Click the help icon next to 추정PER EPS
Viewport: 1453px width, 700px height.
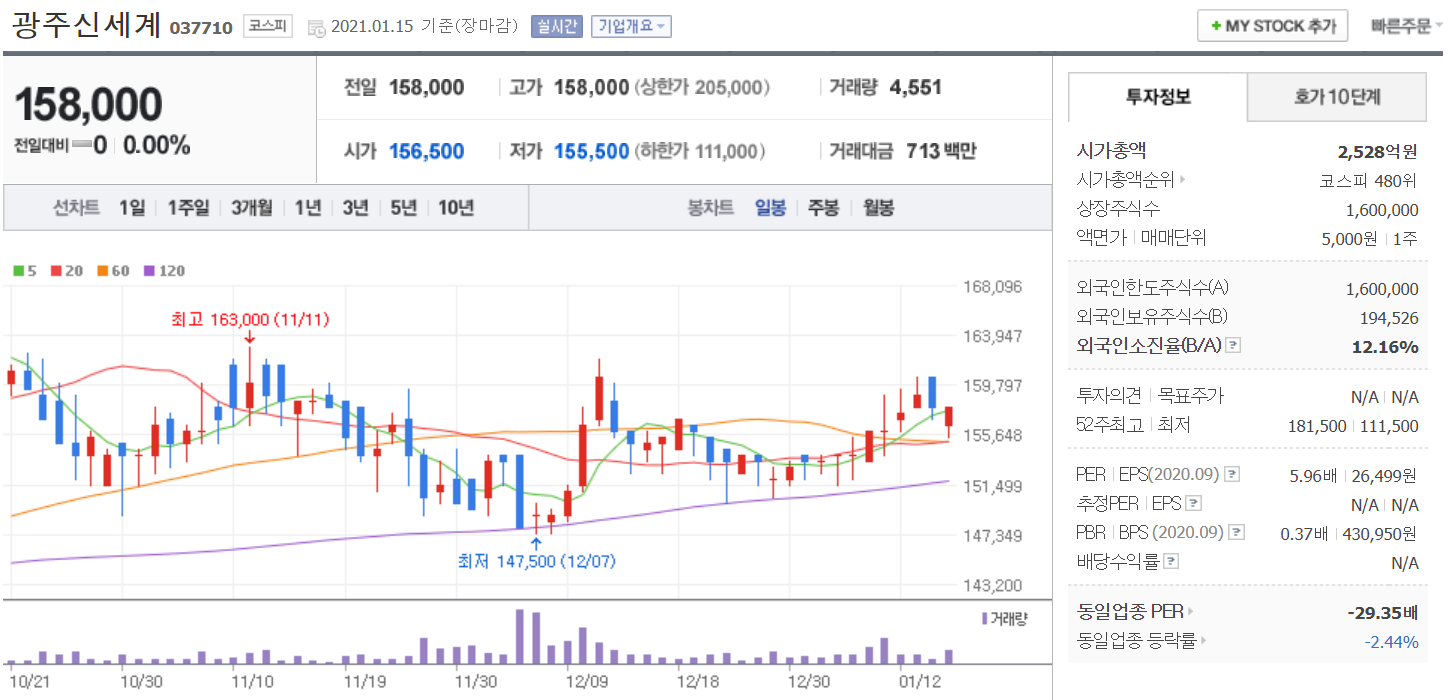click(x=1193, y=504)
